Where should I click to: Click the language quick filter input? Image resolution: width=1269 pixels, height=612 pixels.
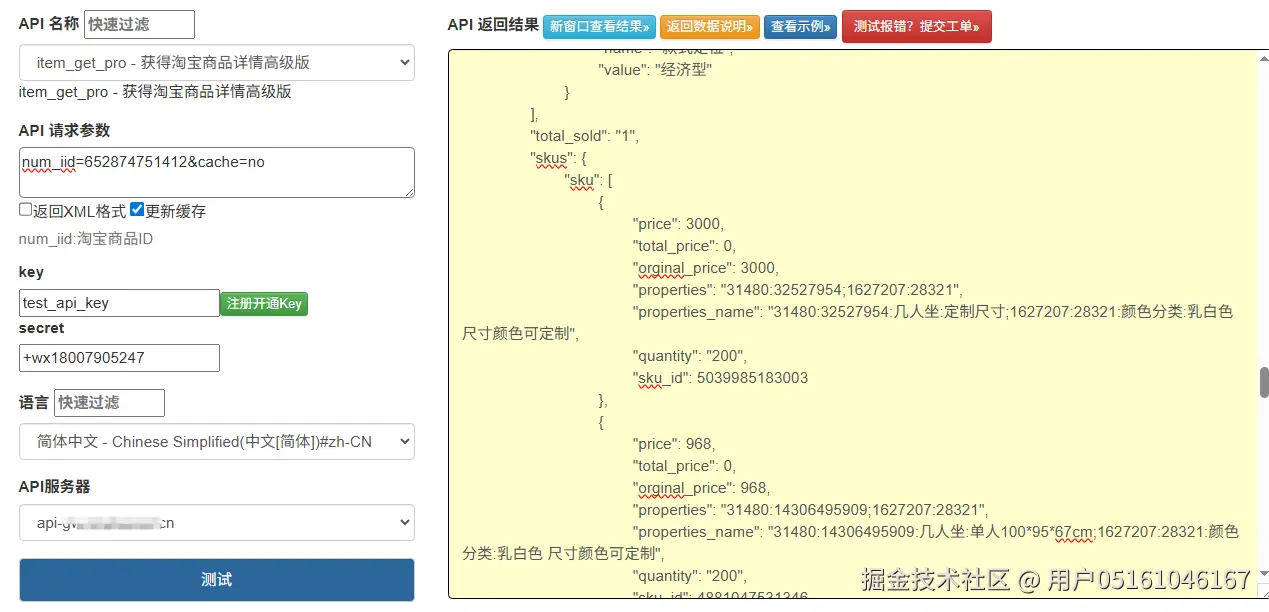pos(109,402)
